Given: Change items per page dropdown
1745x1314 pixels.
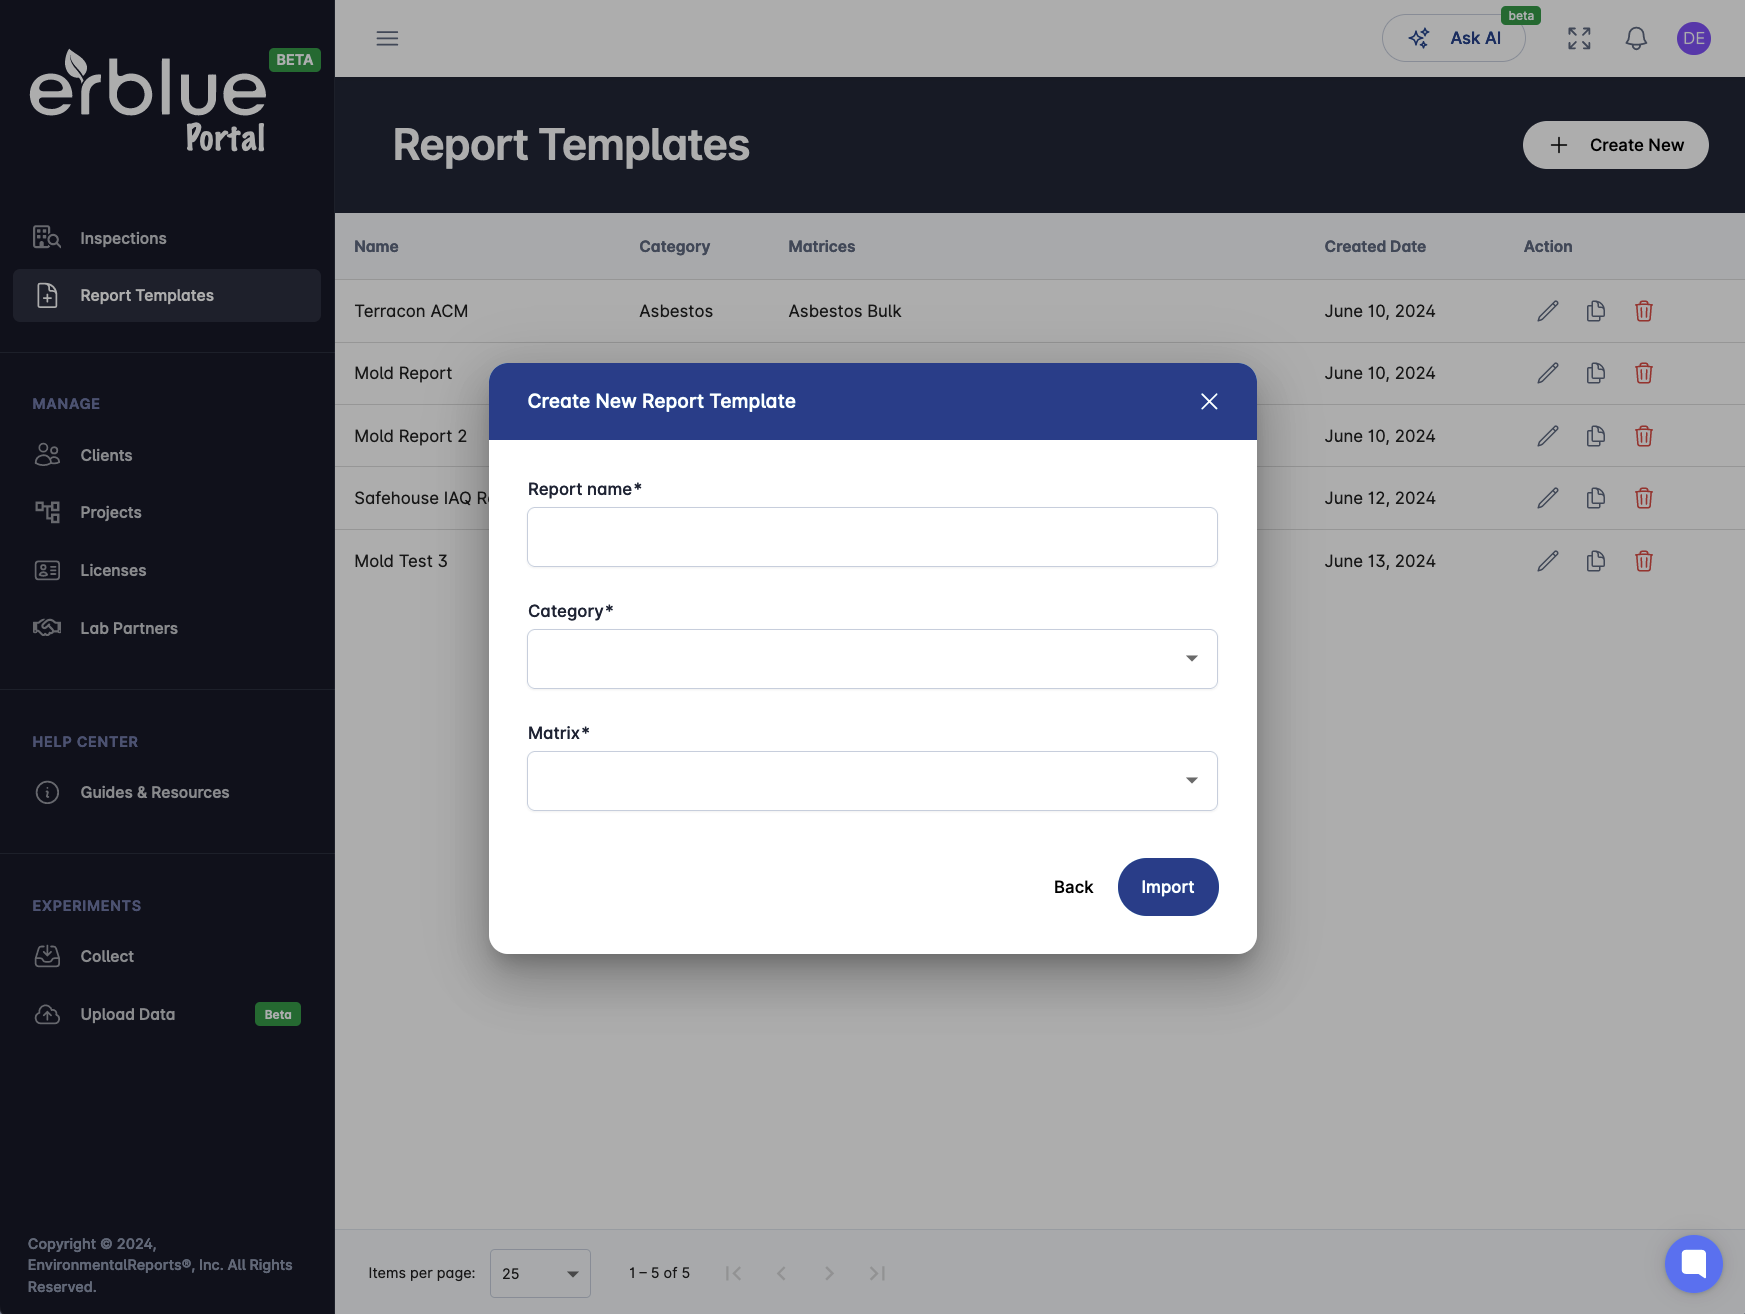Looking at the screenshot, I should [x=540, y=1273].
